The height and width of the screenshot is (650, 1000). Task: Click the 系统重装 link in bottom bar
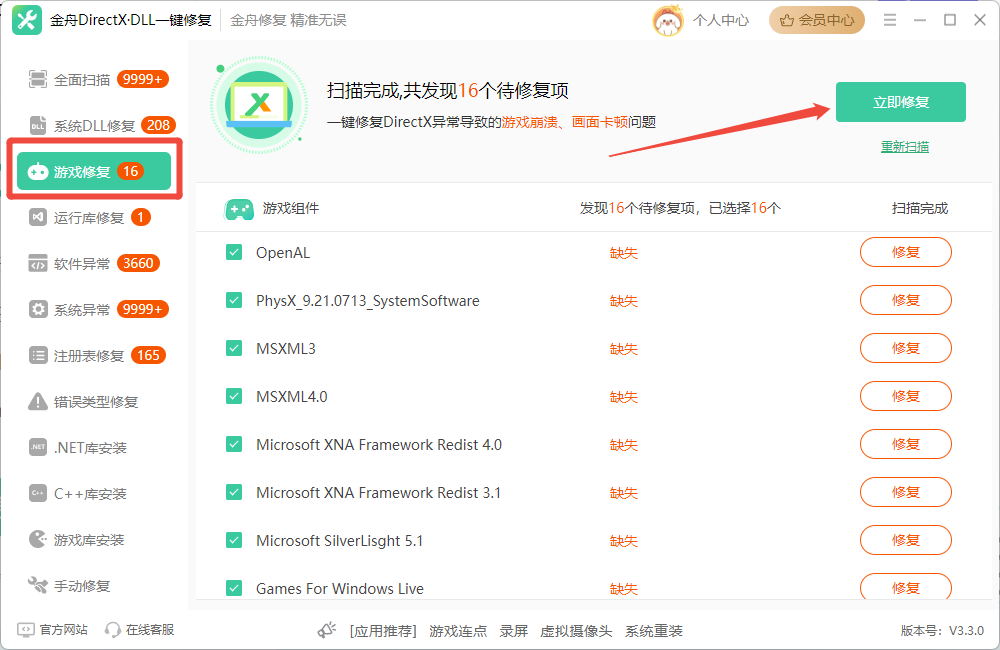tap(653, 631)
